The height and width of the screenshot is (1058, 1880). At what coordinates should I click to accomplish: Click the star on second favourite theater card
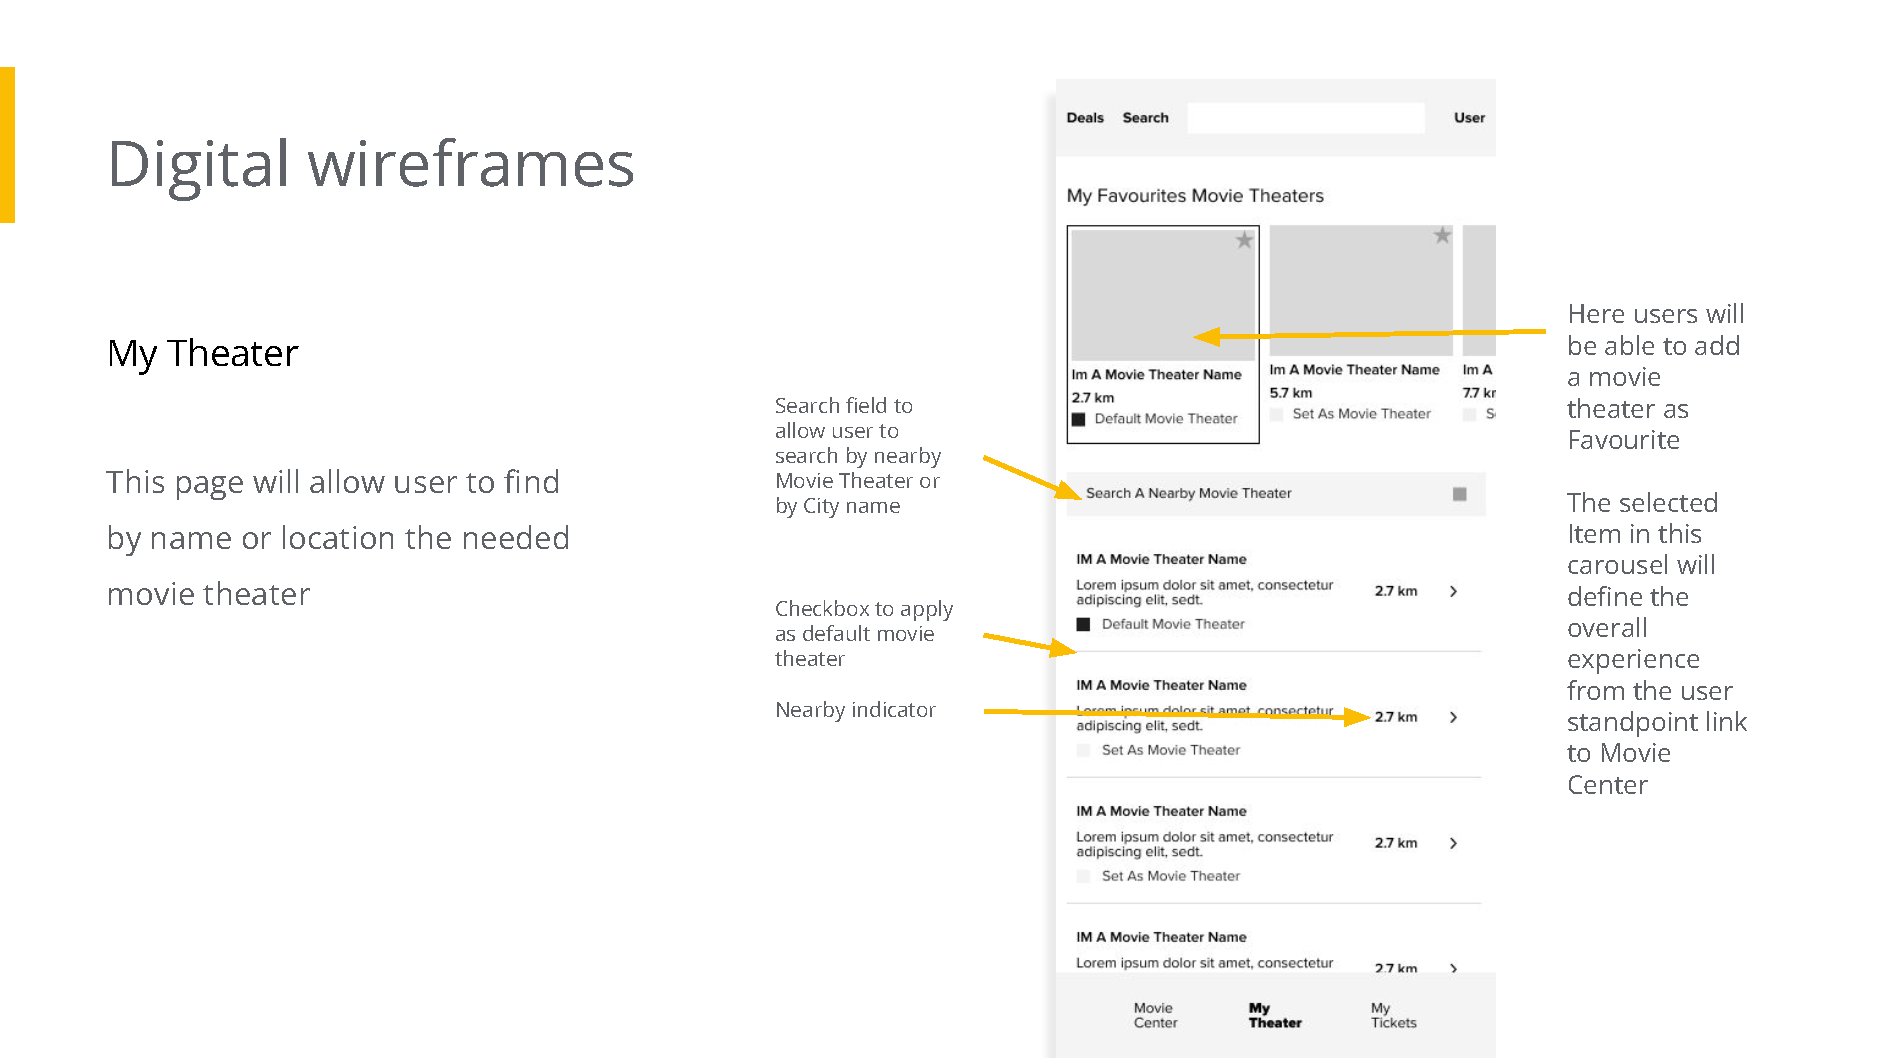[x=1442, y=236]
